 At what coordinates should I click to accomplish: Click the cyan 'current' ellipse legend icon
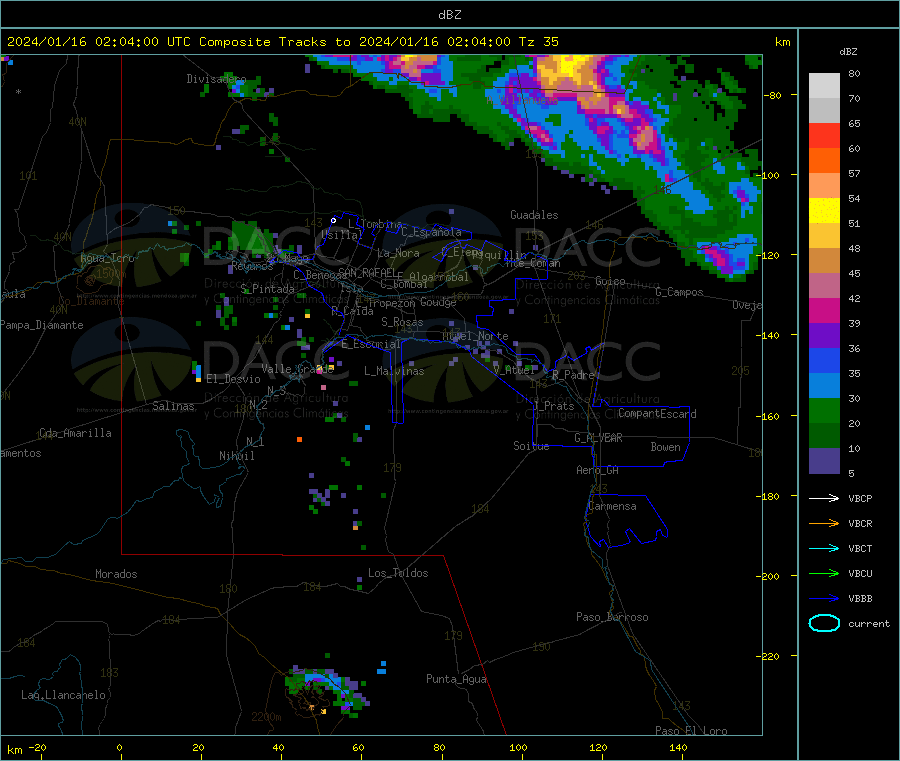[824, 623]
